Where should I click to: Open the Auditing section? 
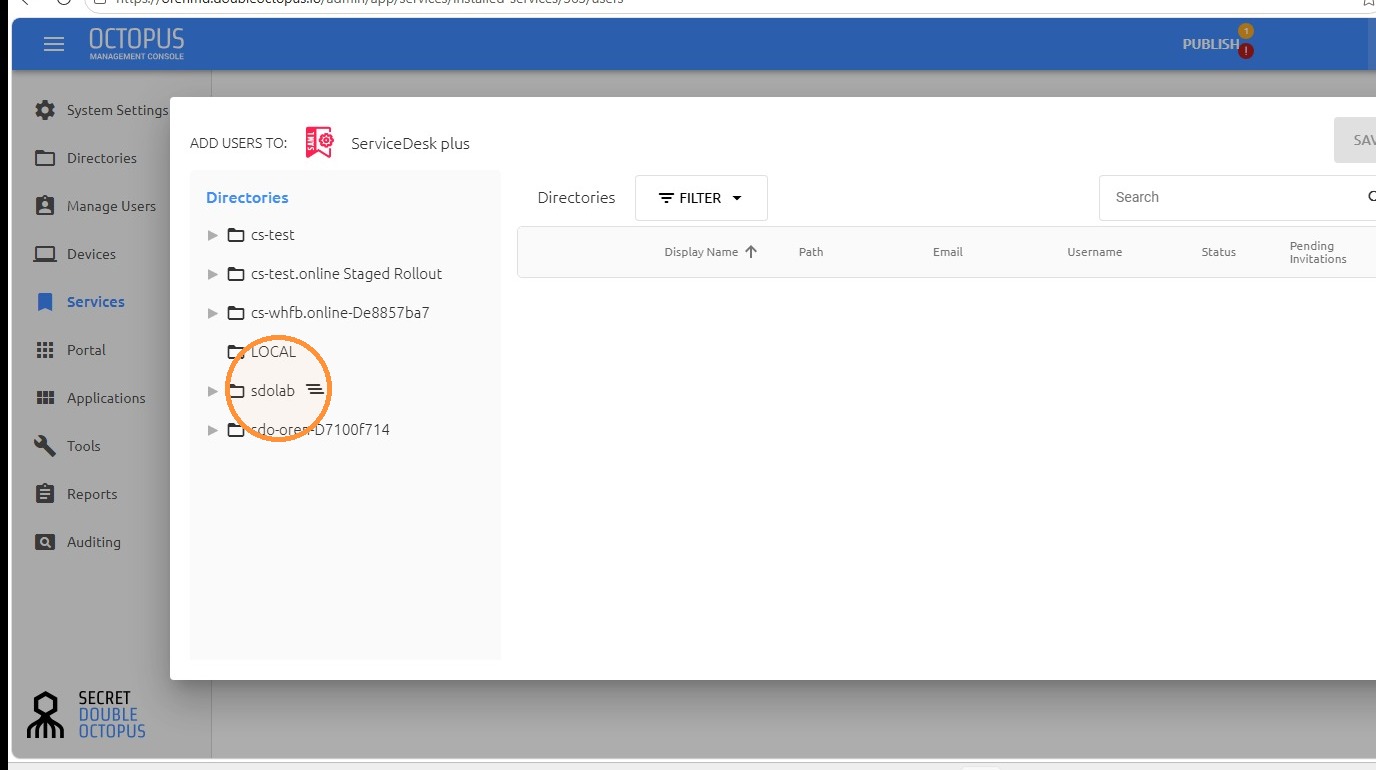coord(93,542)
